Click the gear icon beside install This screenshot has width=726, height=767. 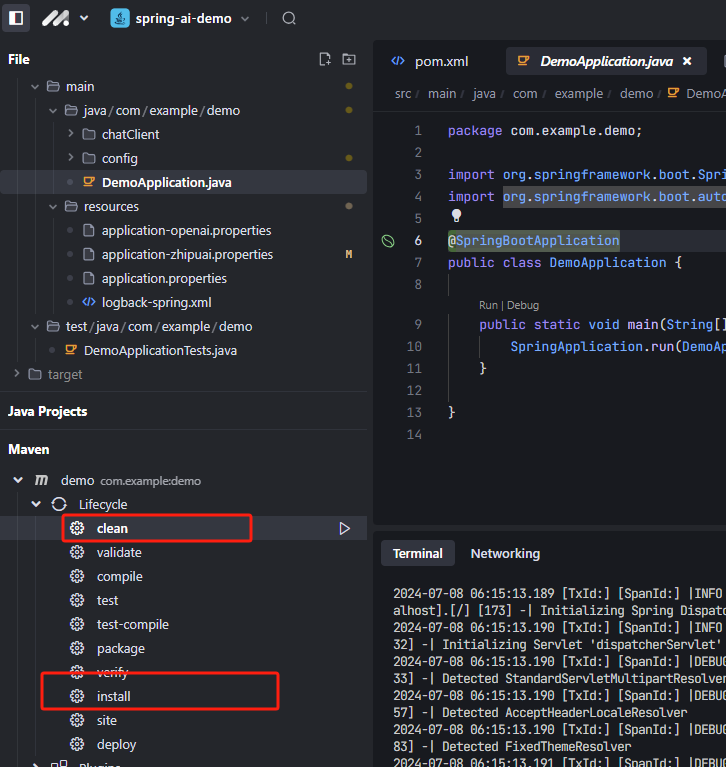(x=77, y=696)
